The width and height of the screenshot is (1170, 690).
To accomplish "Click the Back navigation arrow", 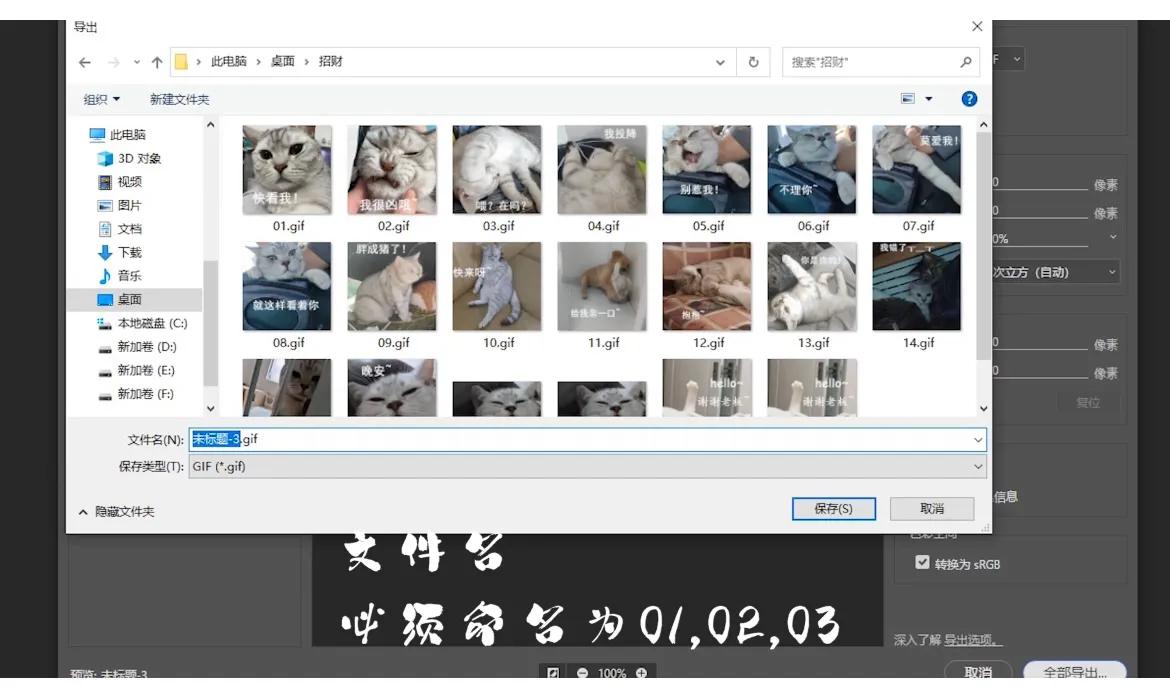I will [84, 62].
